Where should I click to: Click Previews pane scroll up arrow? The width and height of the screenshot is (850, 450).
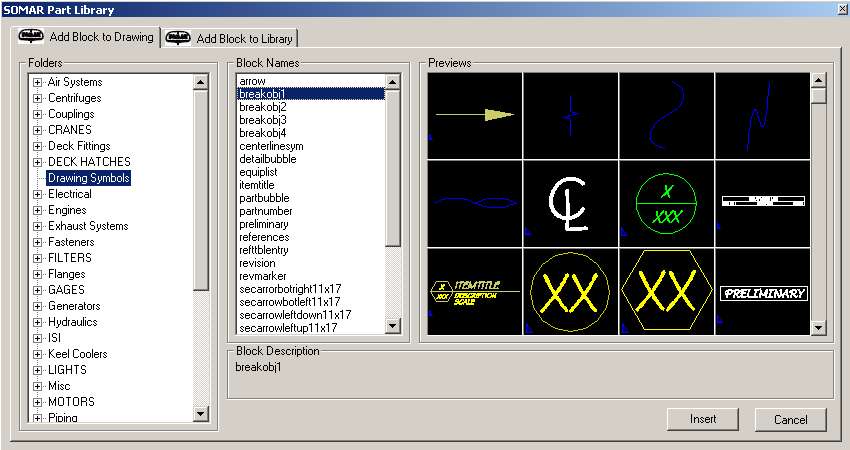(818, 80)
